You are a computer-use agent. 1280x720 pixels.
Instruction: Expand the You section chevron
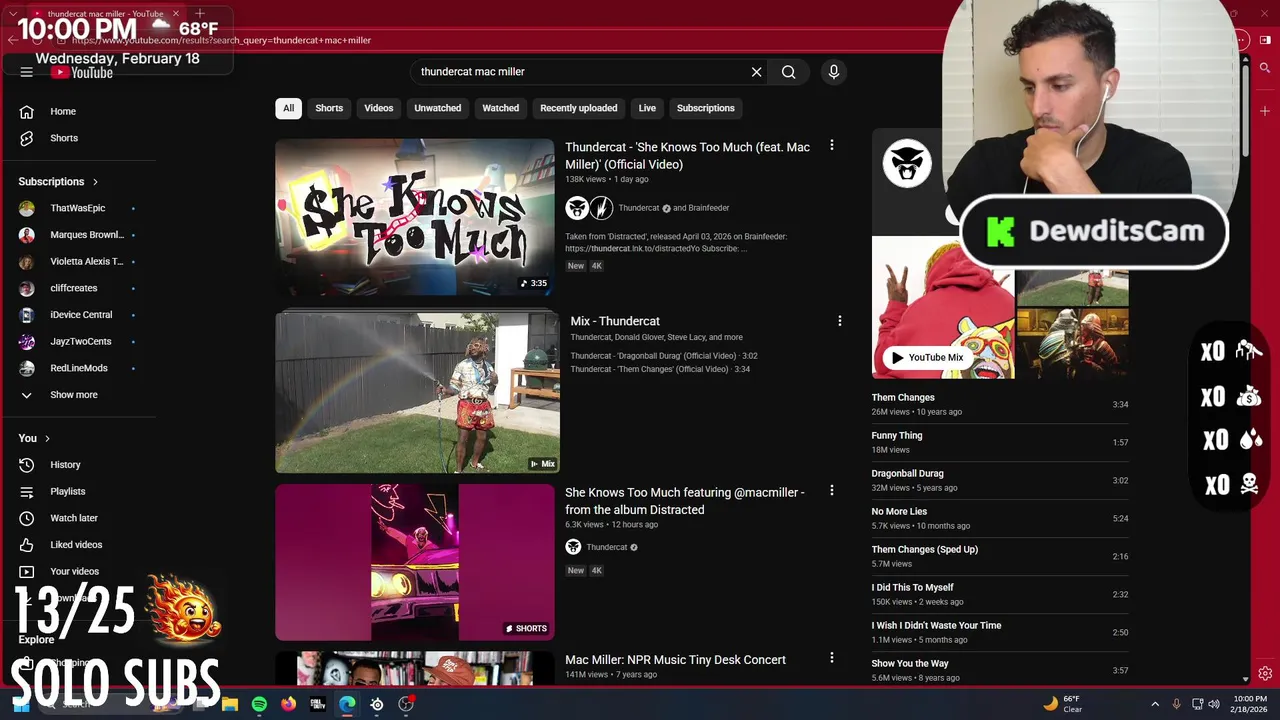[47, 439]
